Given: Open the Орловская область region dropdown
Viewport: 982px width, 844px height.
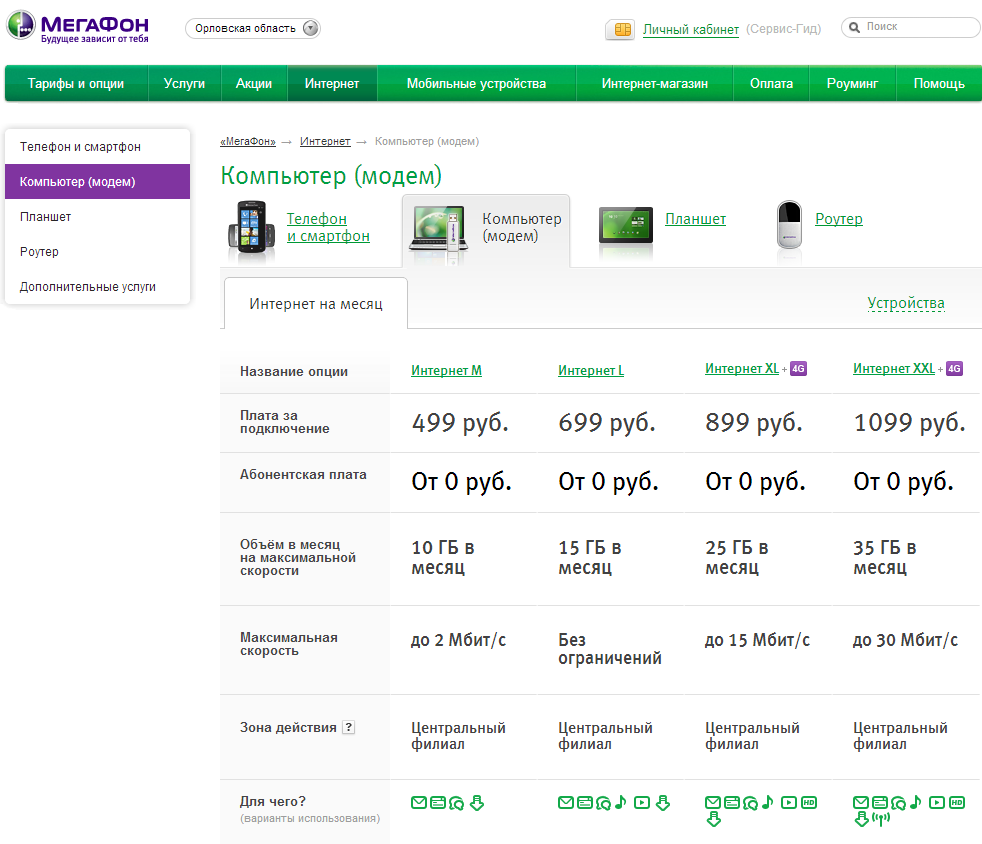Looking at the screenshot, I should point(252,28).
